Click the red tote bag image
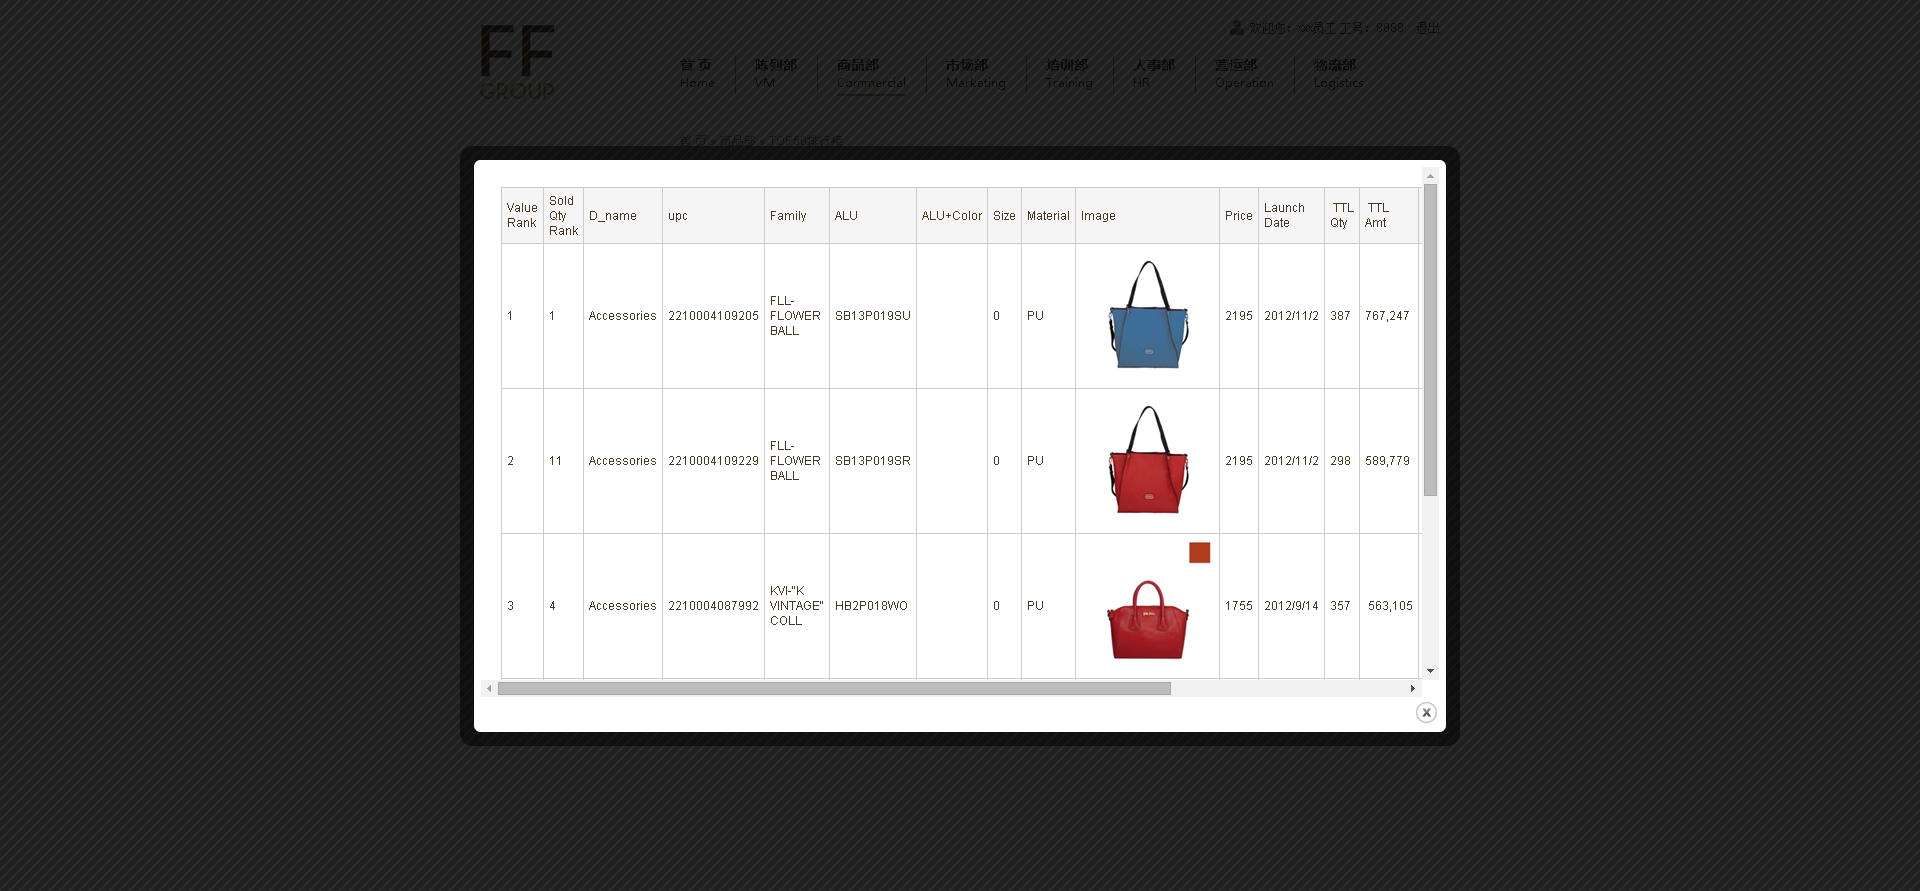This screenshot has height=891, width=1920. click(1148, 461)
